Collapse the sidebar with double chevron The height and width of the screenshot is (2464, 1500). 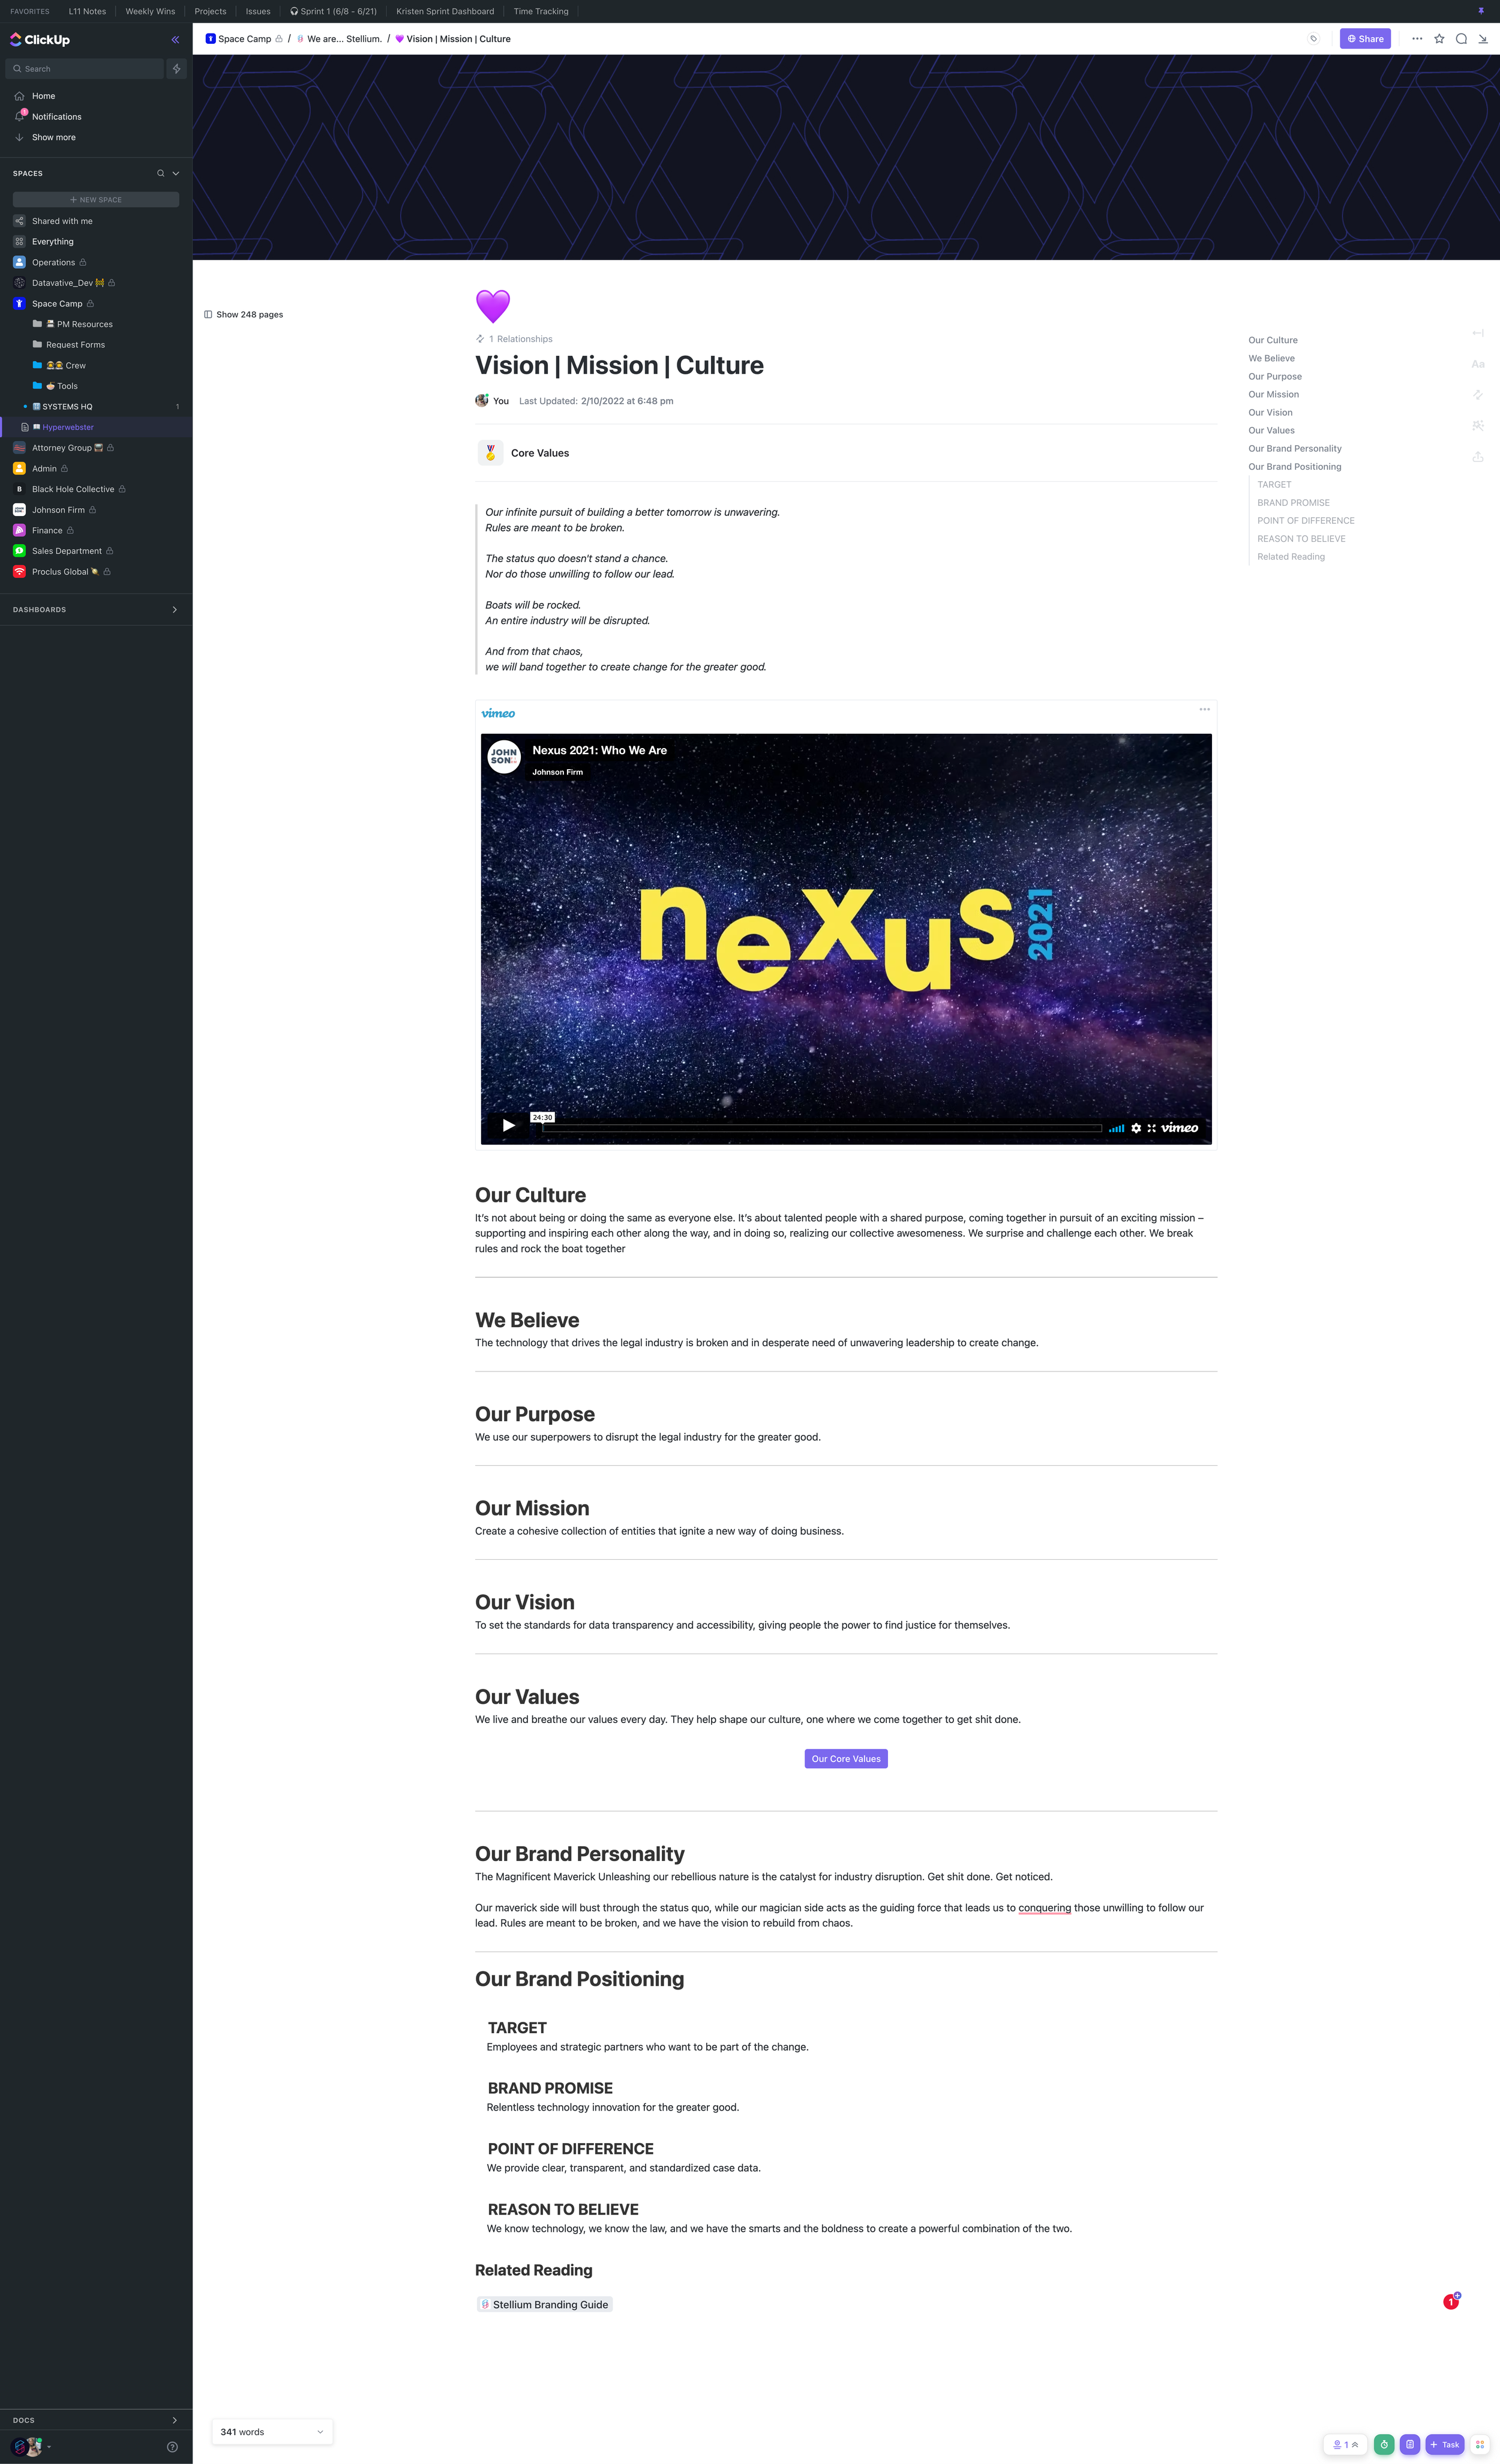(x=175, y=40)
